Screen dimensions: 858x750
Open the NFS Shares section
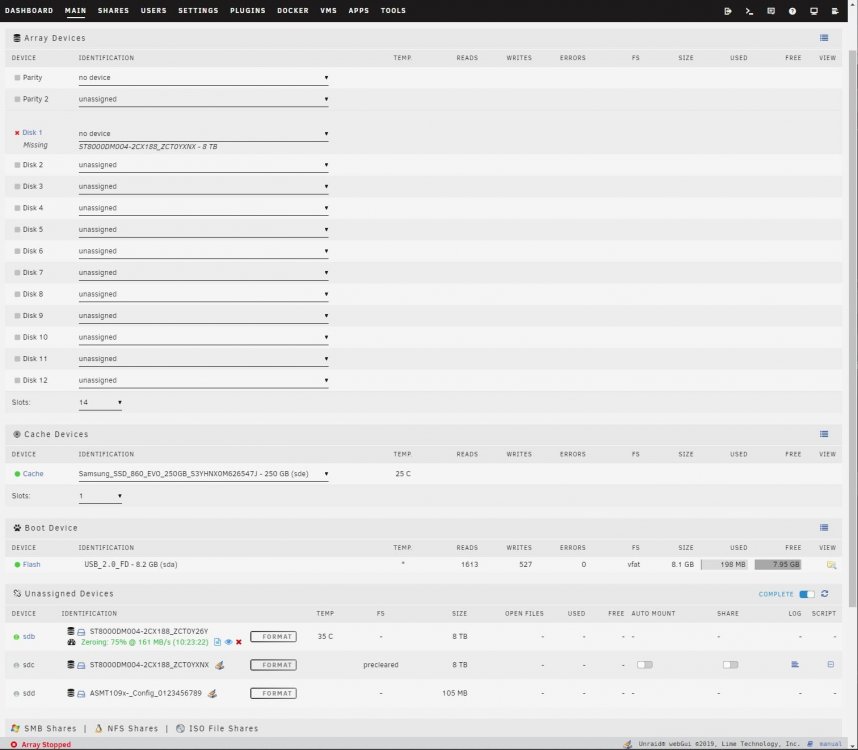[x=132, y=729]
